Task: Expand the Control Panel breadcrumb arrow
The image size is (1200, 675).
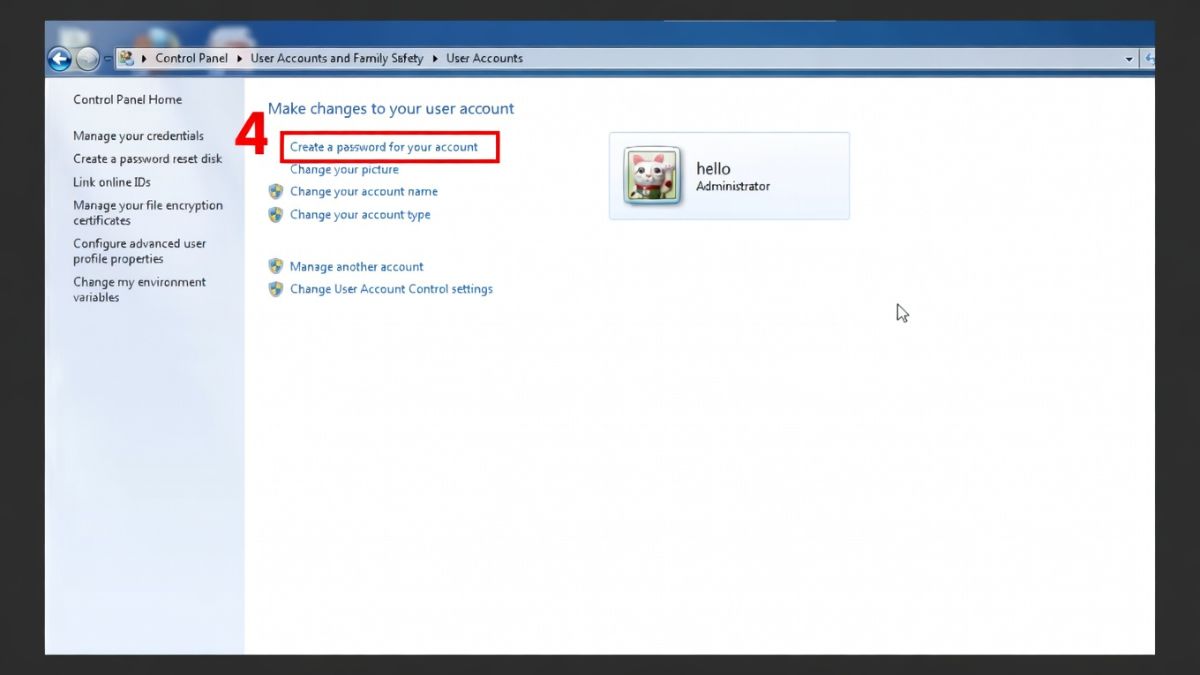Action: pyautogui.click(x=237, y=58)
